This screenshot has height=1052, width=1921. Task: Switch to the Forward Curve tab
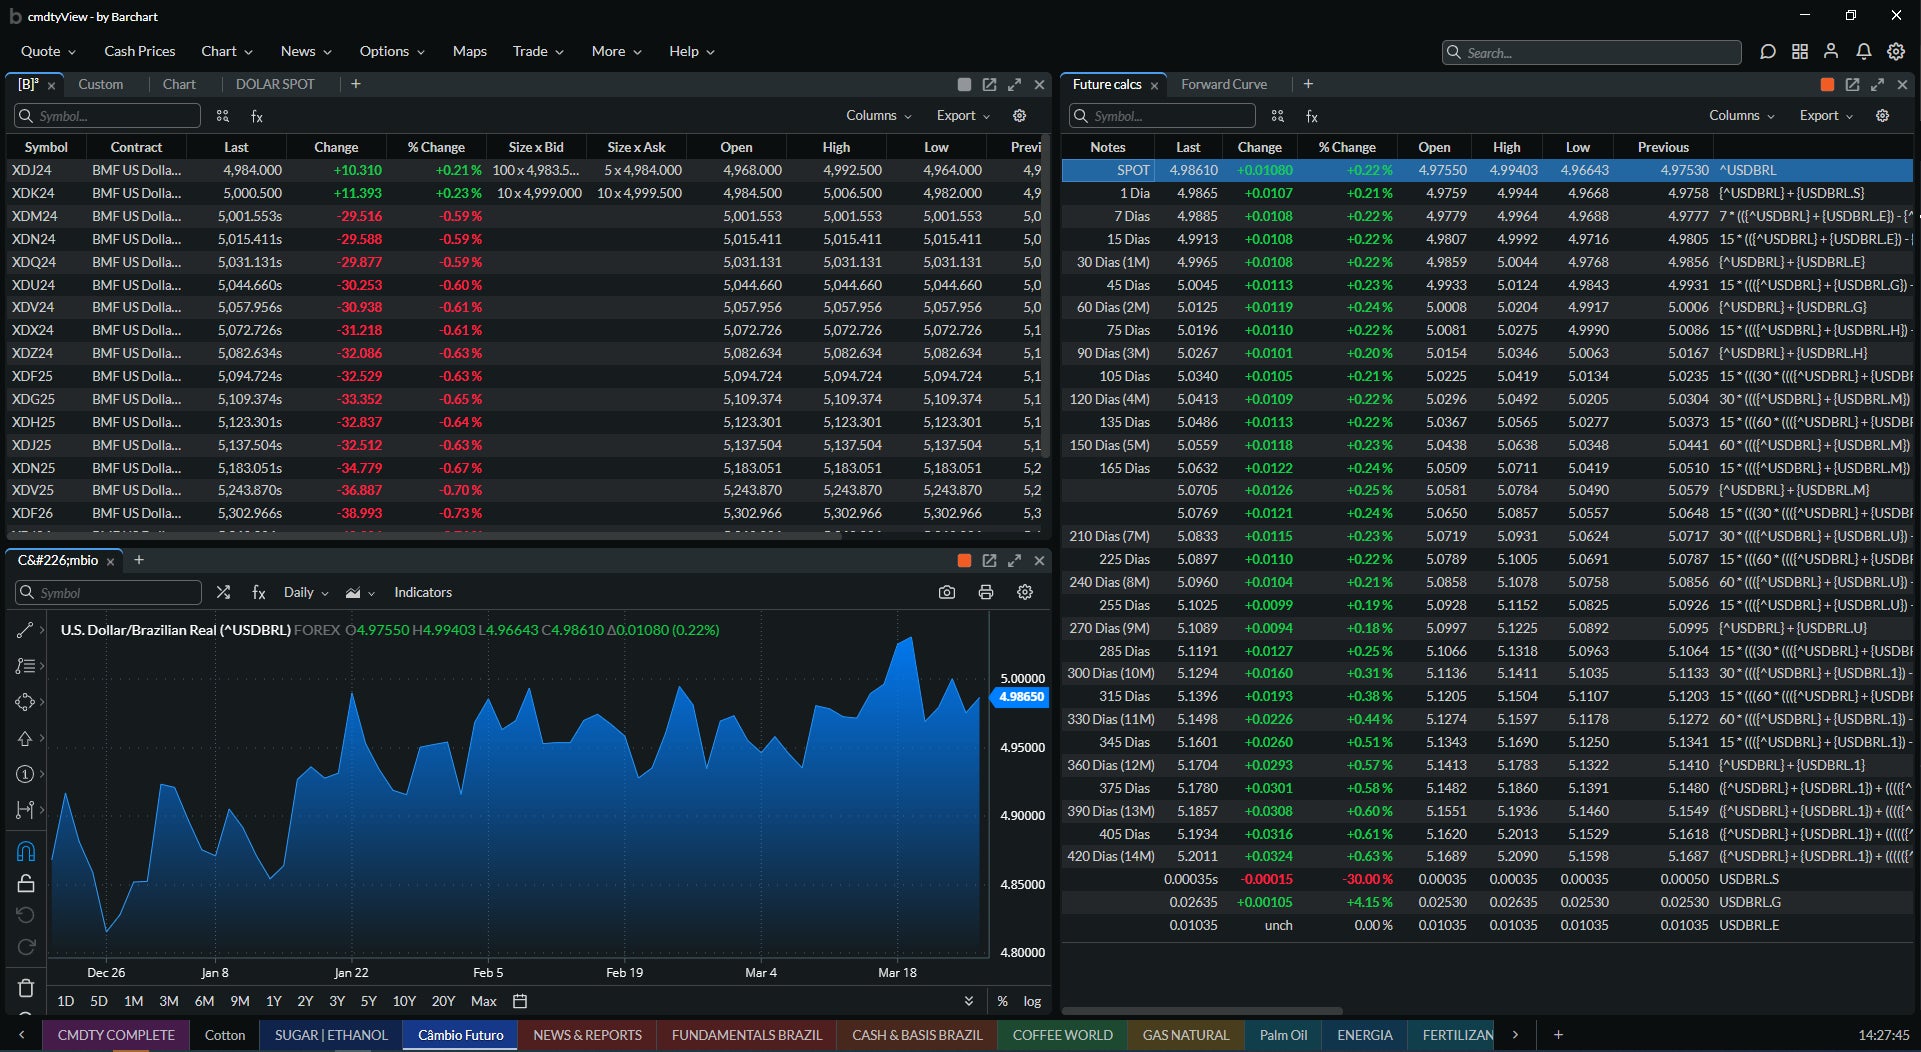[x=1223, y=85]
